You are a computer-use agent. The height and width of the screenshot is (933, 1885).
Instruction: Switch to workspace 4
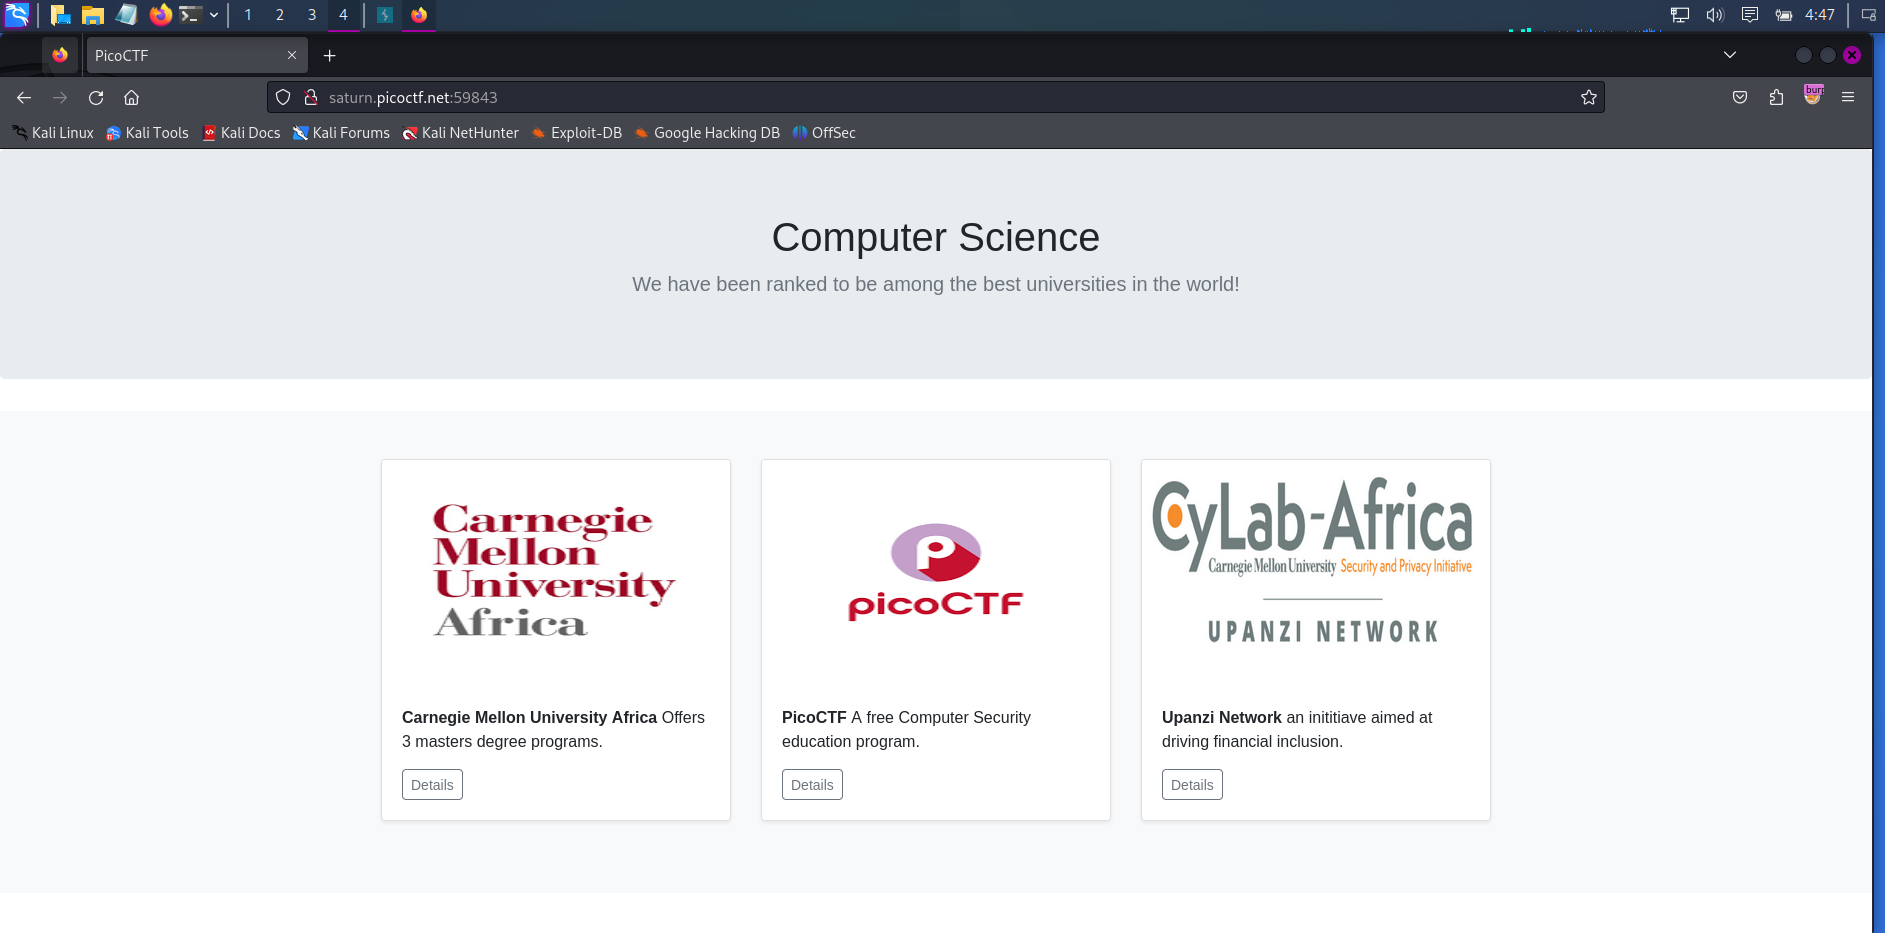pyautogui.click(x=343, y=15)
